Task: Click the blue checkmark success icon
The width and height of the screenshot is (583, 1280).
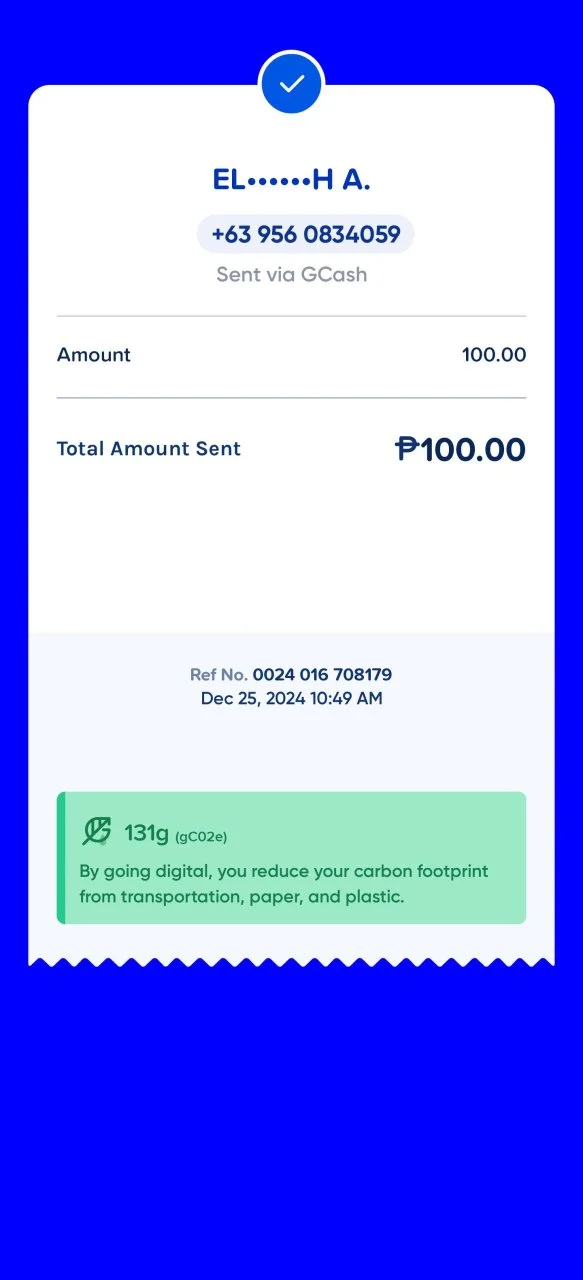Action: point(291,84)
